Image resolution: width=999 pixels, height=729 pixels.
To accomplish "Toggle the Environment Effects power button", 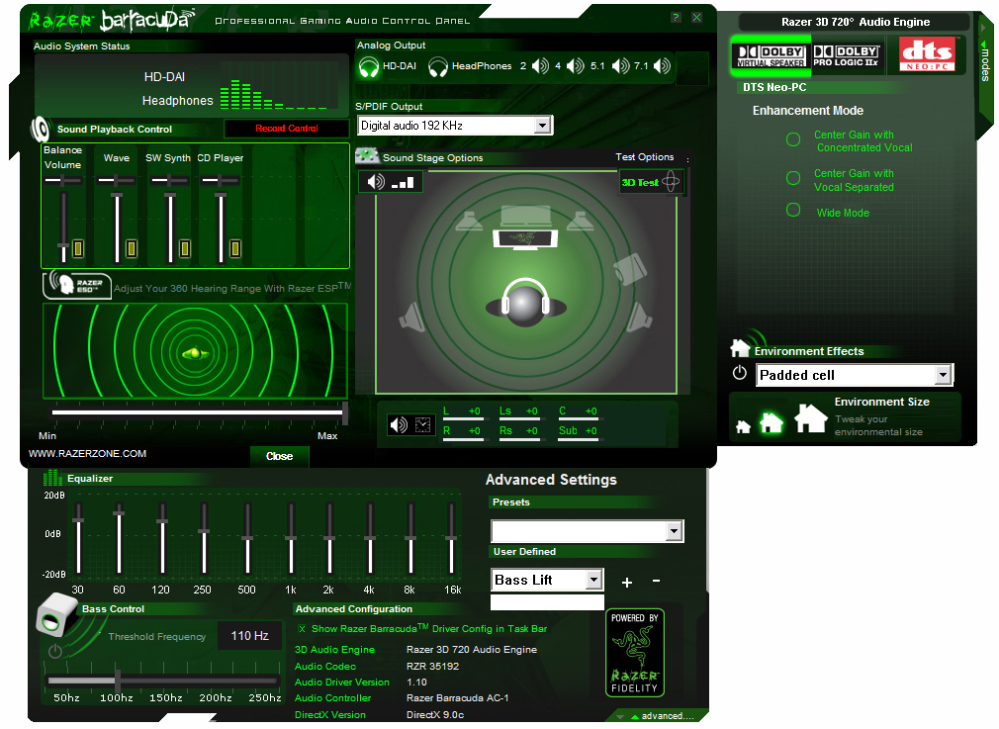I will pyautogui.click(x=739, y=373).
